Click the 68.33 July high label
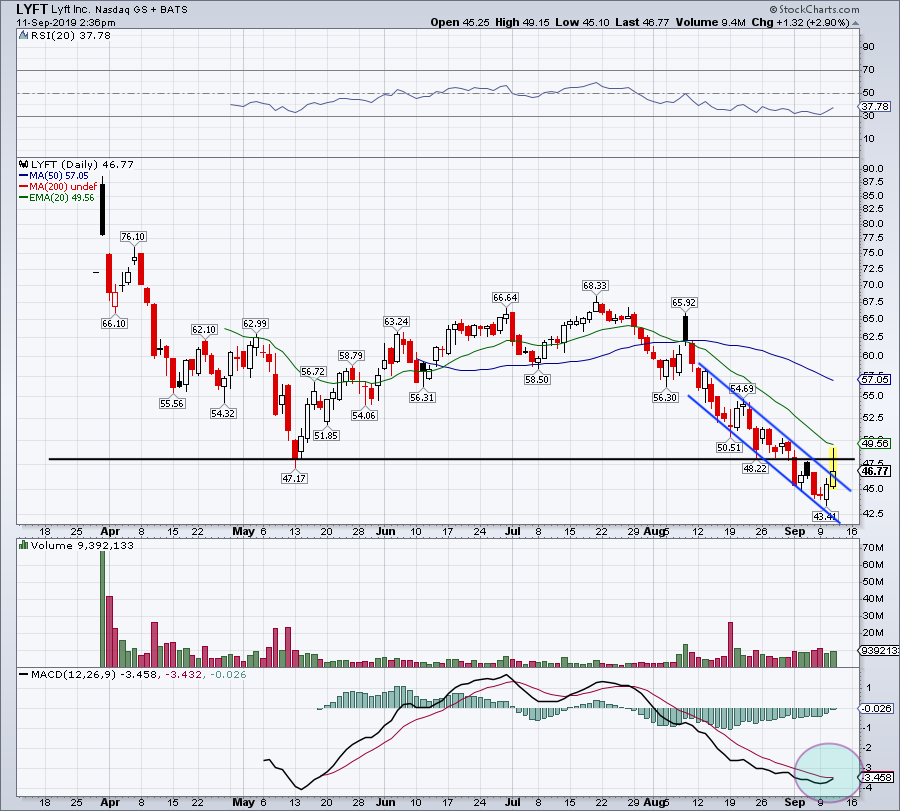The height and width of the screenshot is (811, 900). 595,285
